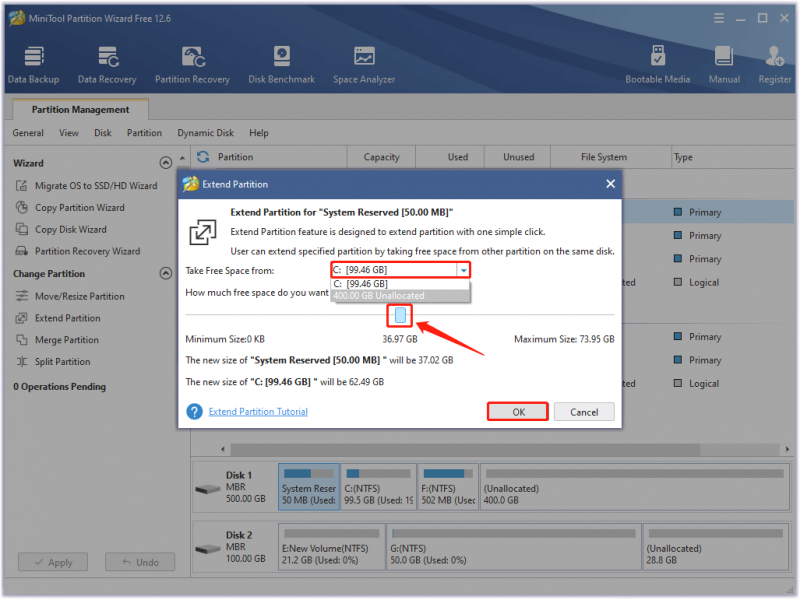Collapse the Change Partition section
Image resolution: width=800 pixels, height=600 pixels.
coord(166,273)
